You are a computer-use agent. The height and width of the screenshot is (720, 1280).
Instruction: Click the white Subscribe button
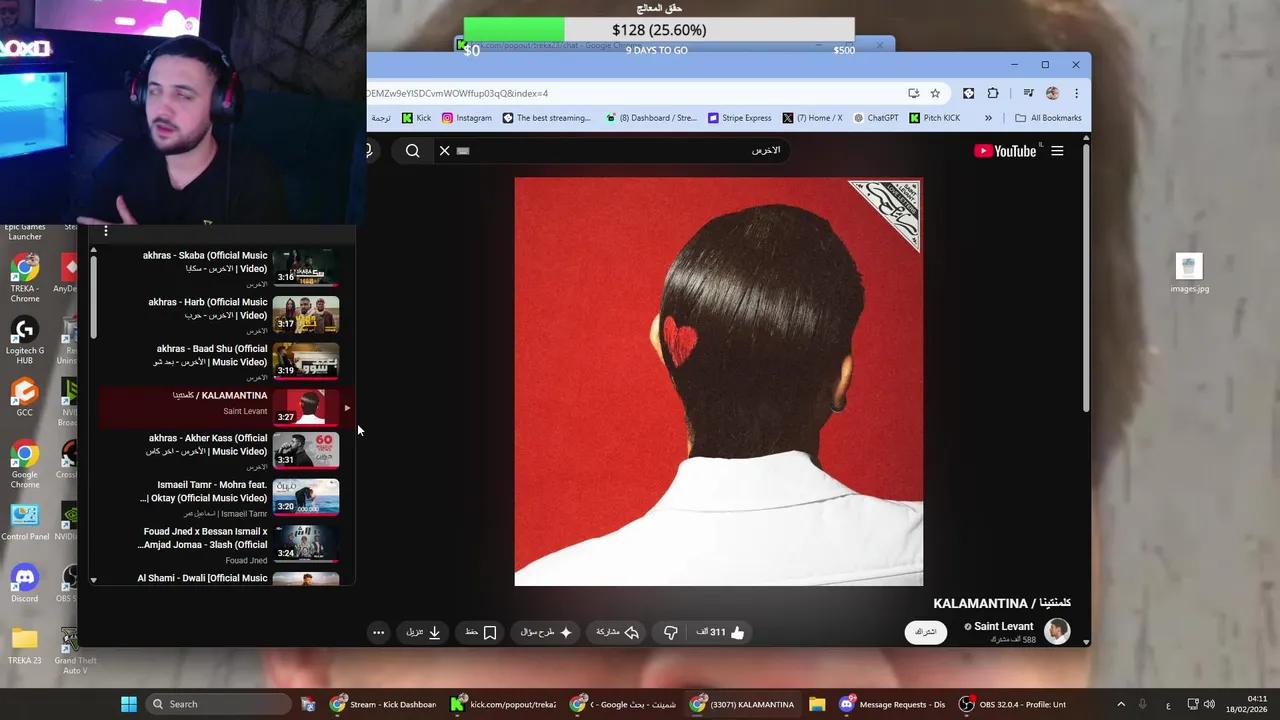[926, 632]
